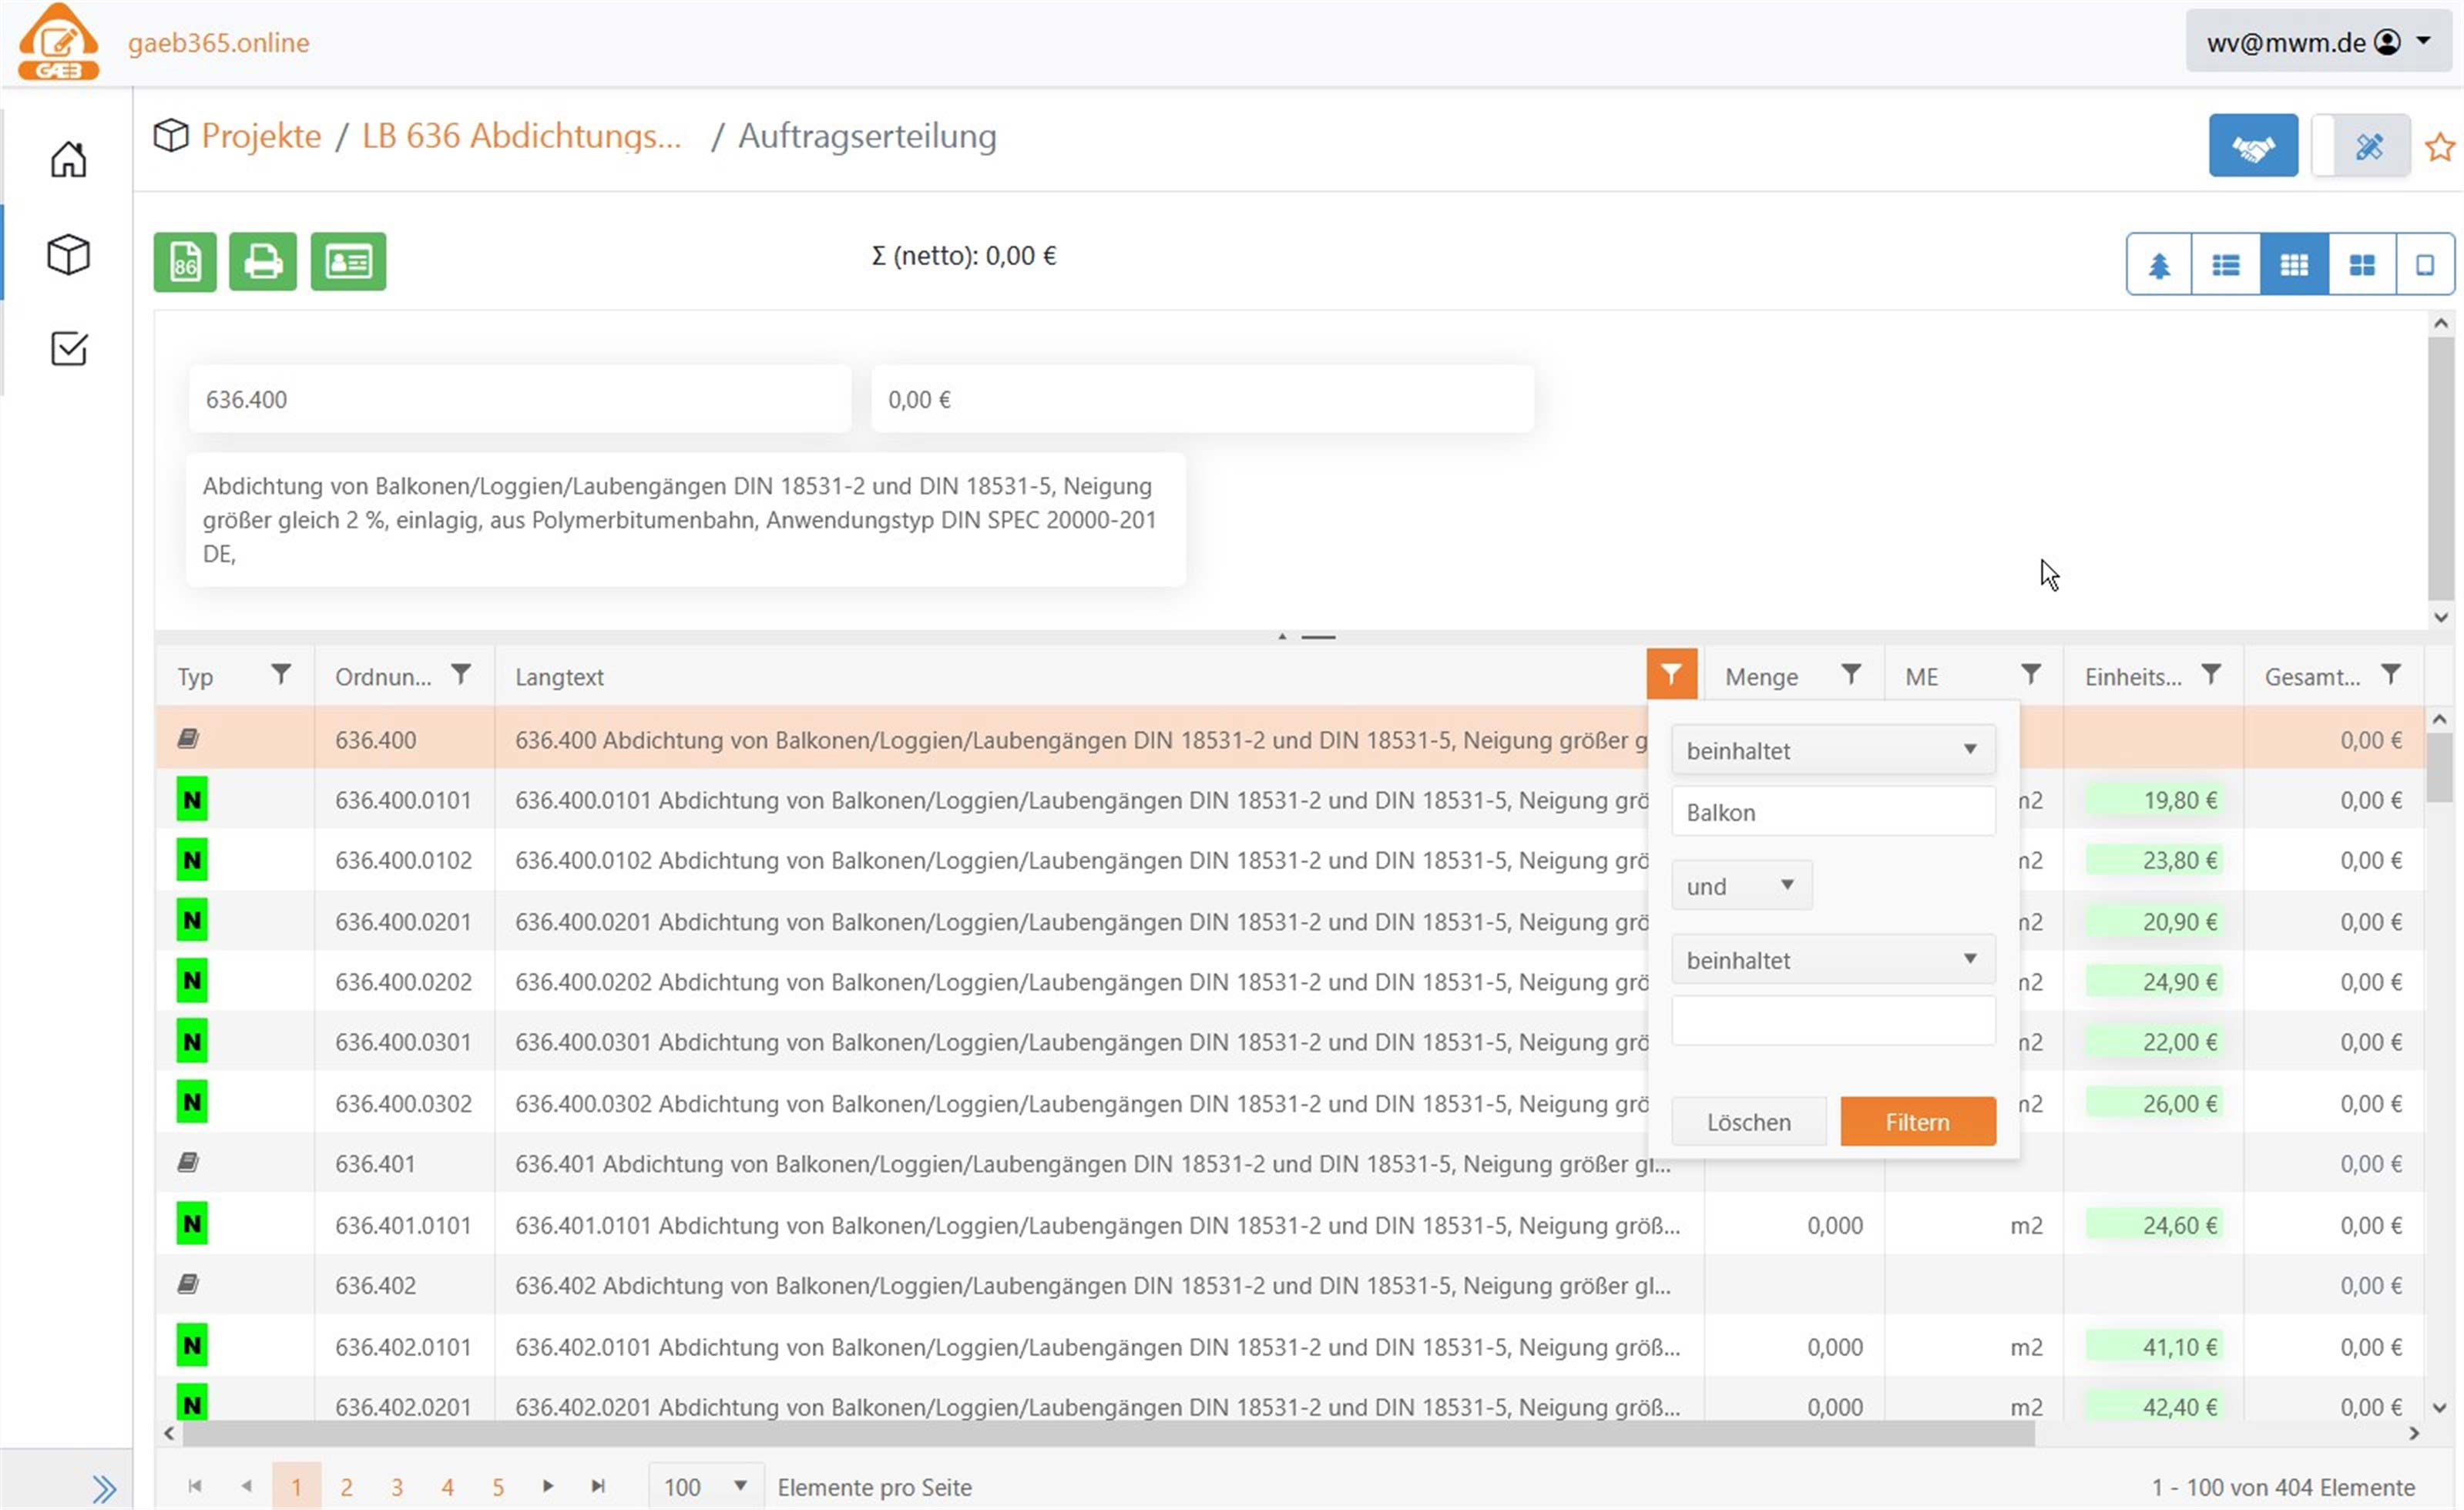
Task: Open the projects cube icon in sidebar
Action: pos(68,254)
